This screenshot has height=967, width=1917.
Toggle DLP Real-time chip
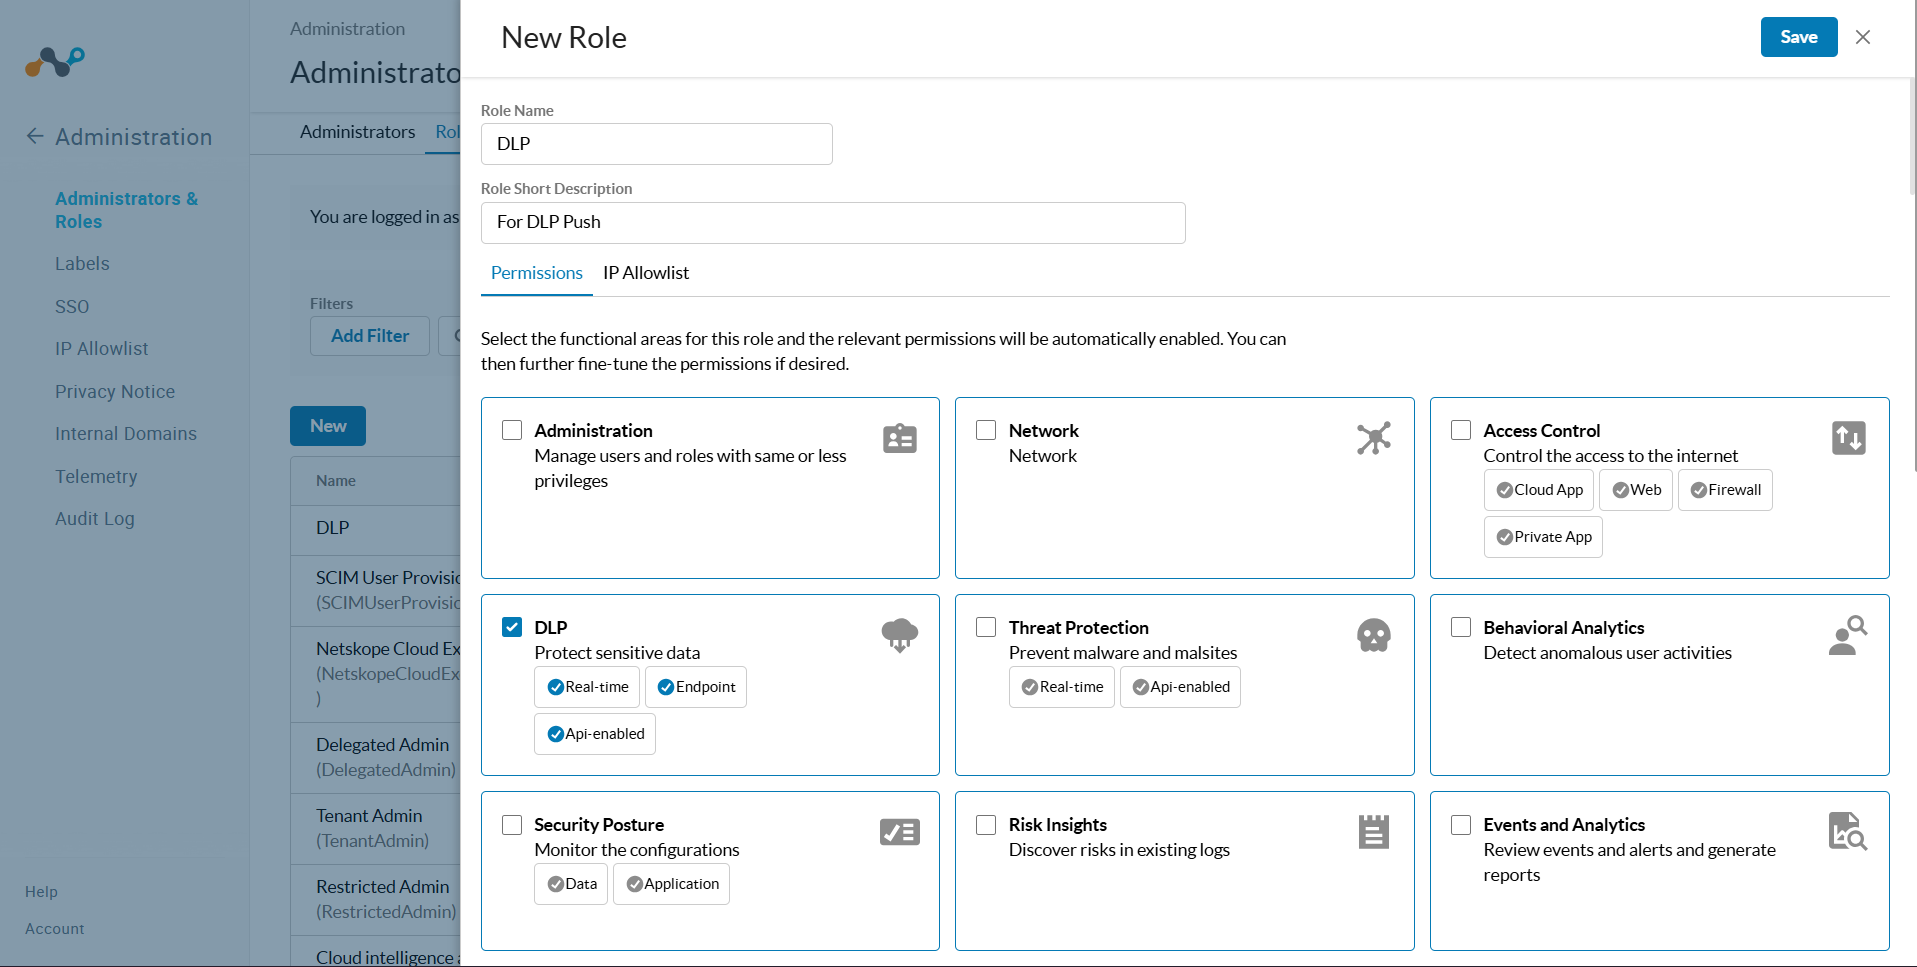click(587, 687)
